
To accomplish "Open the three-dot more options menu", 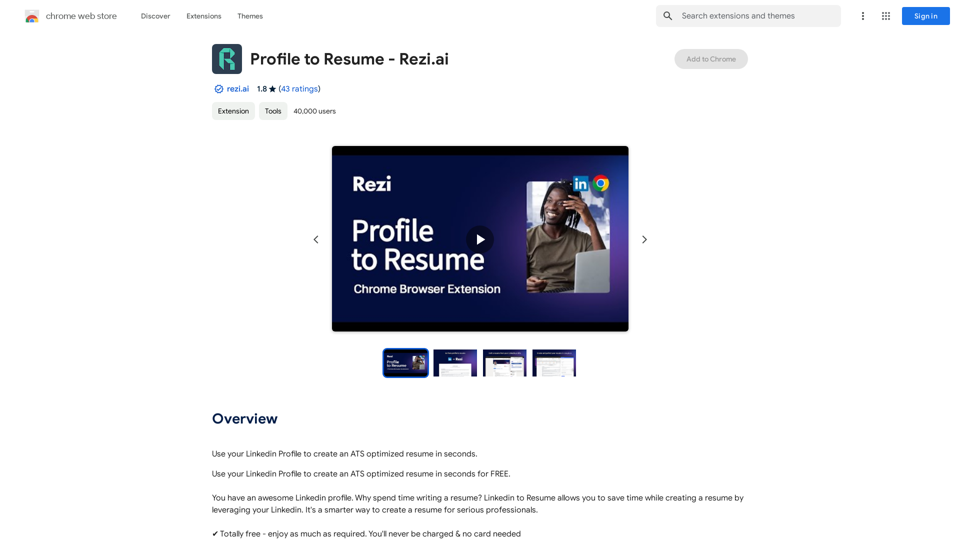I will [863, 16].
